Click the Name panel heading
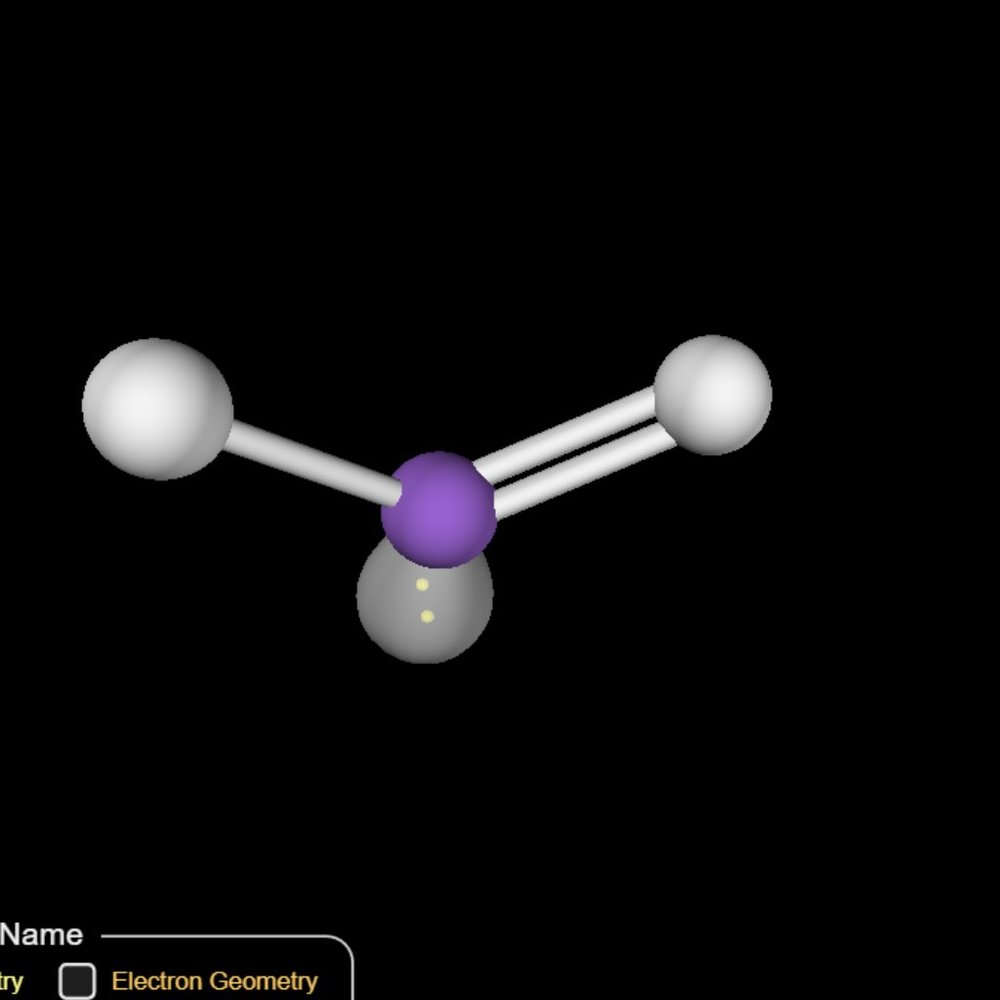Screen dimensions: 1000x1000 coord(41,935)
